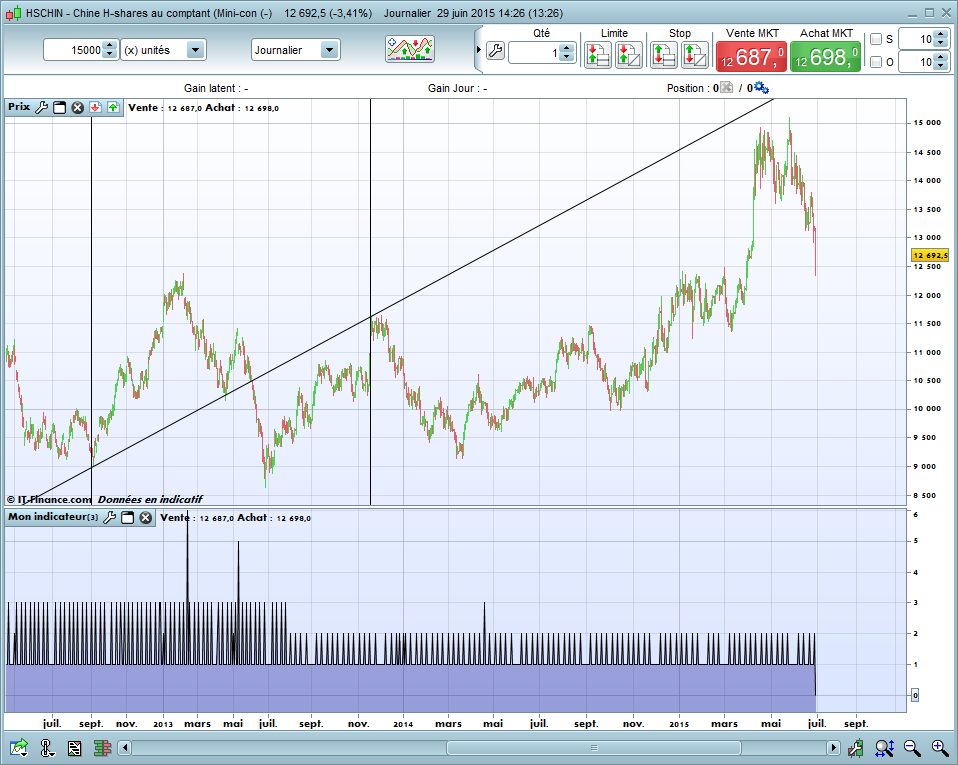The image size is (958, 765).
Task: Increase the 15000 units spinner
Action: [x=109, y=45]
